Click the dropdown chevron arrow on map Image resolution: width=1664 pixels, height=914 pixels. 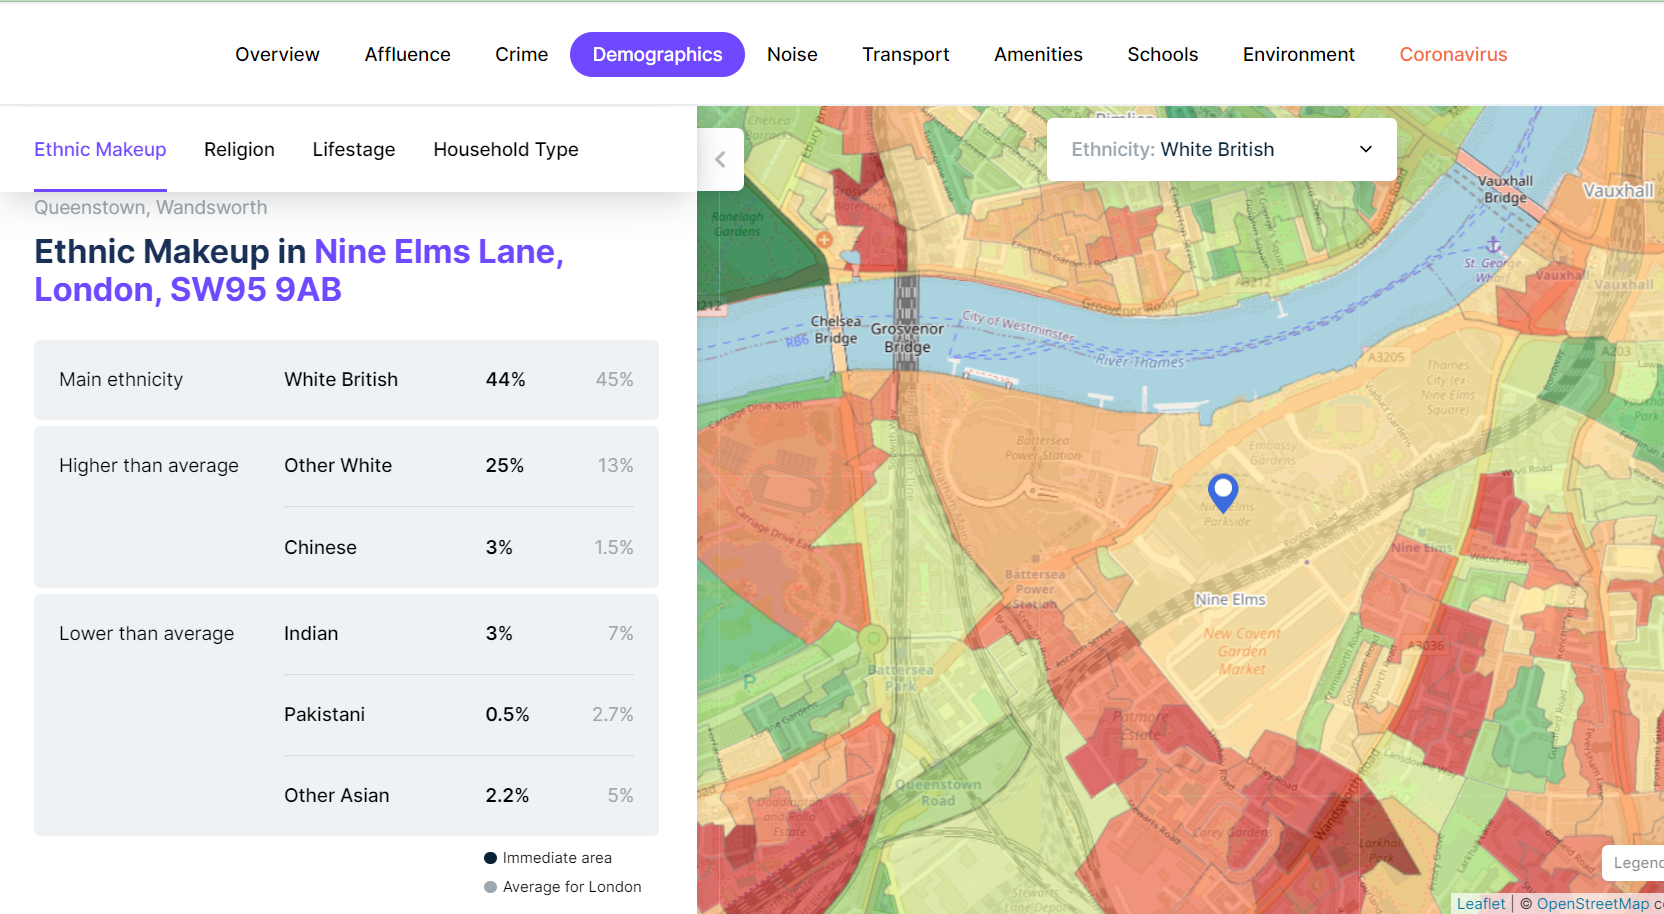point(1366,149)
